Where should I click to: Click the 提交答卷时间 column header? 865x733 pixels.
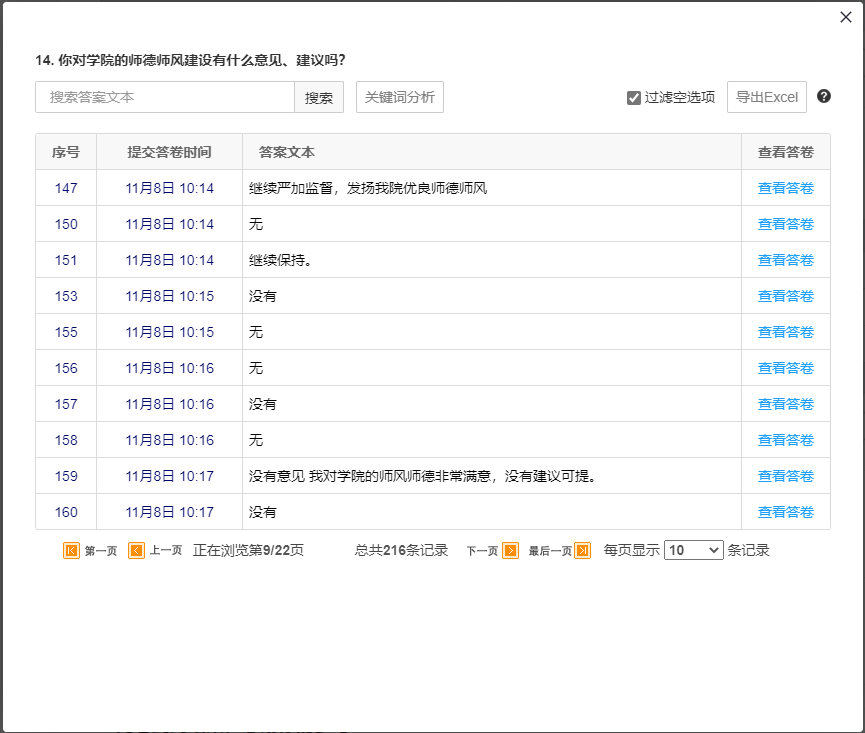pyautogui.click(x=169, y=152)
